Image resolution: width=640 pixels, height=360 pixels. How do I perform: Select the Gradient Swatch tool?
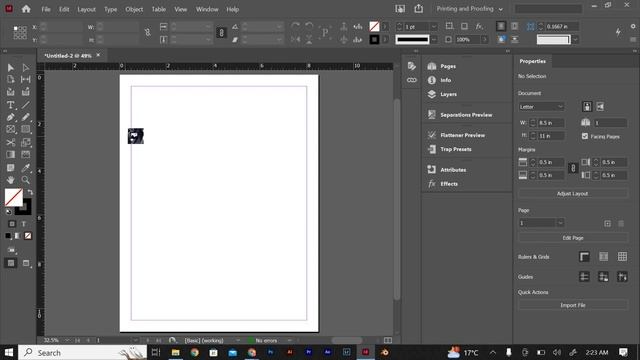tap(11, 155)
